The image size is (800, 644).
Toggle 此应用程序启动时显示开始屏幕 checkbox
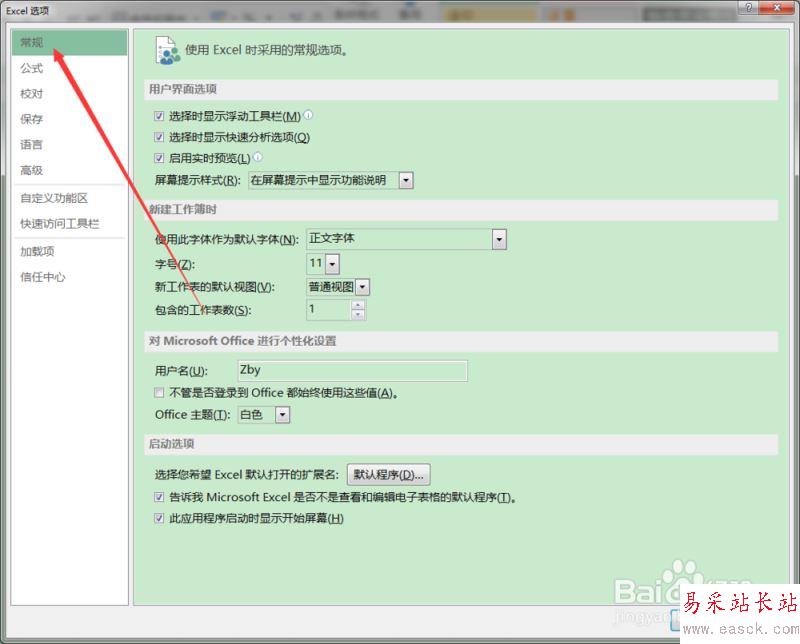click(159, 518)
